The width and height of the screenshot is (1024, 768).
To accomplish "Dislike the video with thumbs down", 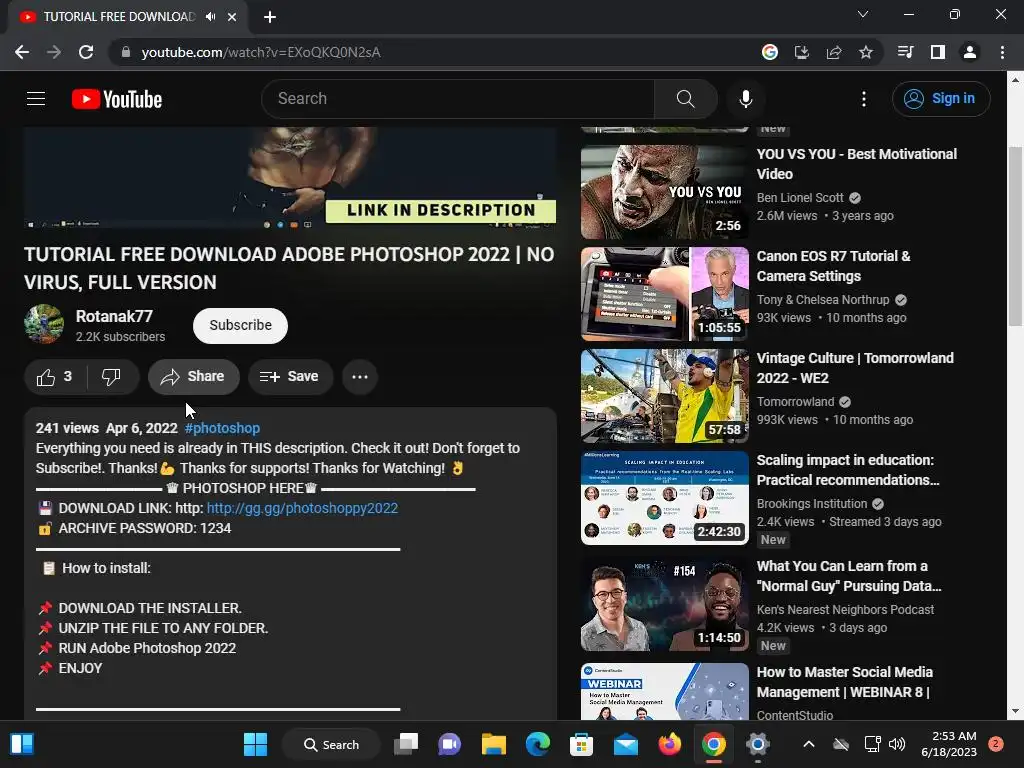I will (112, 377).
